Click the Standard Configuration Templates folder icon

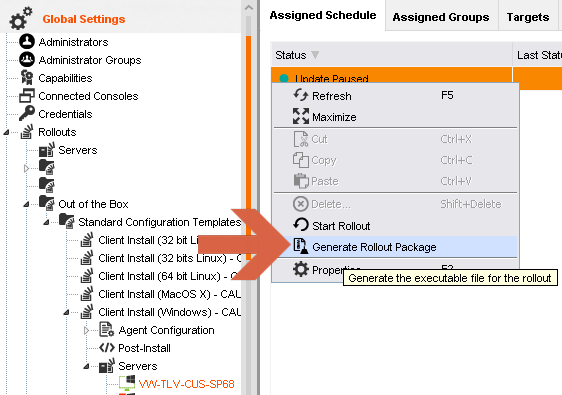(x=67, y=221)
